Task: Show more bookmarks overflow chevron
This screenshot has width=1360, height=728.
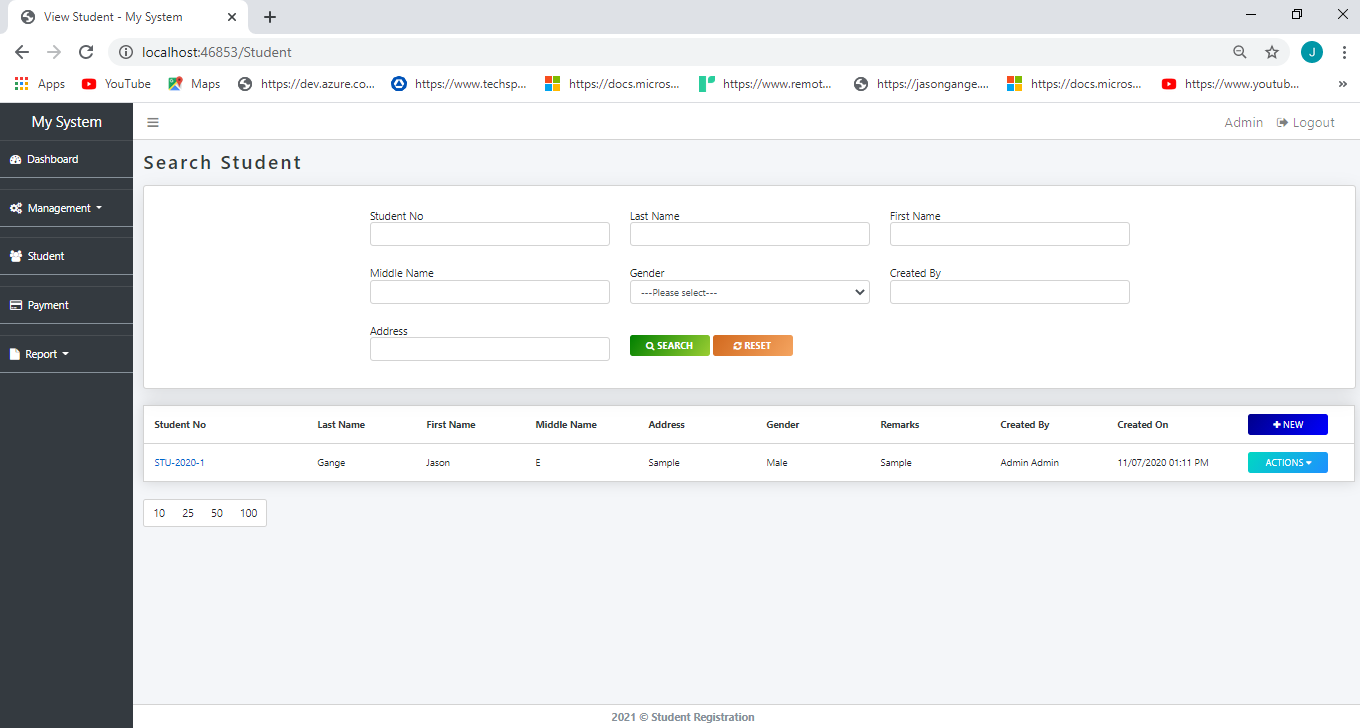Action: (x=1342, y=84)
